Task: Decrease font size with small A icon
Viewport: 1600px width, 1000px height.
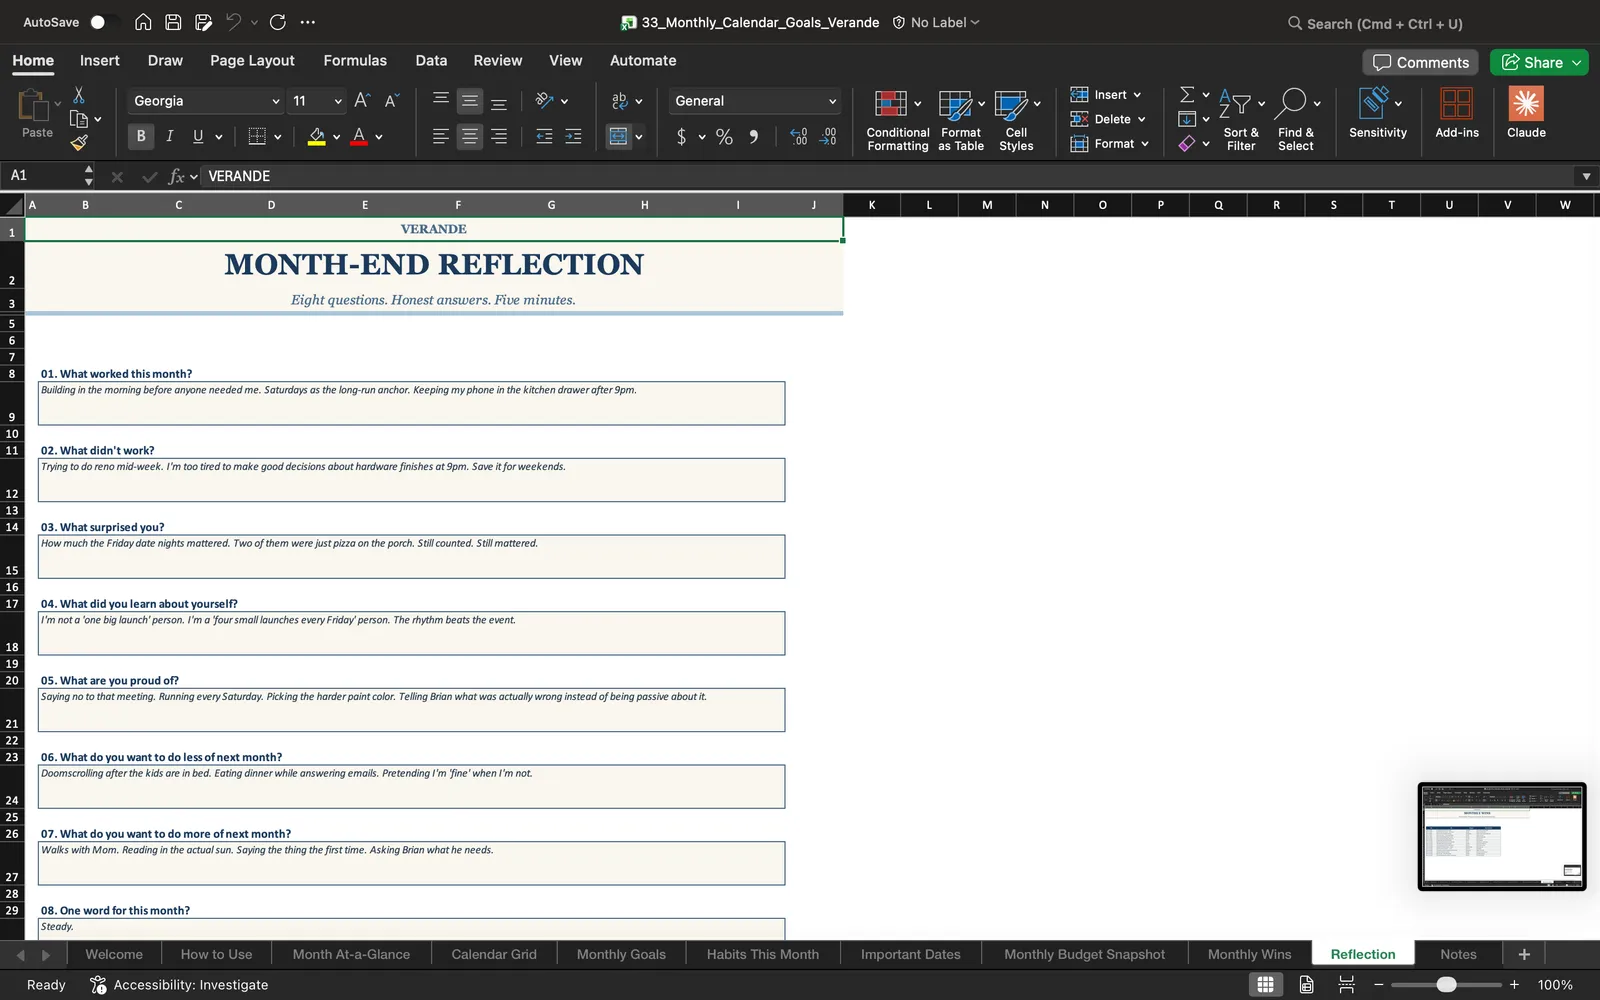Action: pyautogui.click(x=392, y=100)
